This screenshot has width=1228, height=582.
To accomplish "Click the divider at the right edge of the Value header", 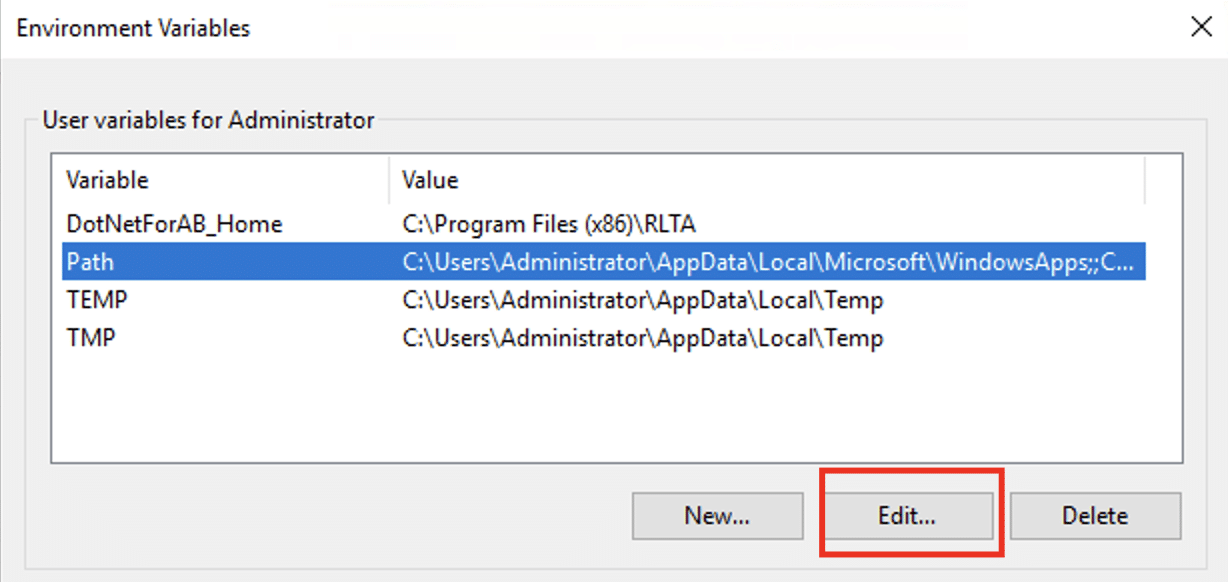I will (1145, 180).
